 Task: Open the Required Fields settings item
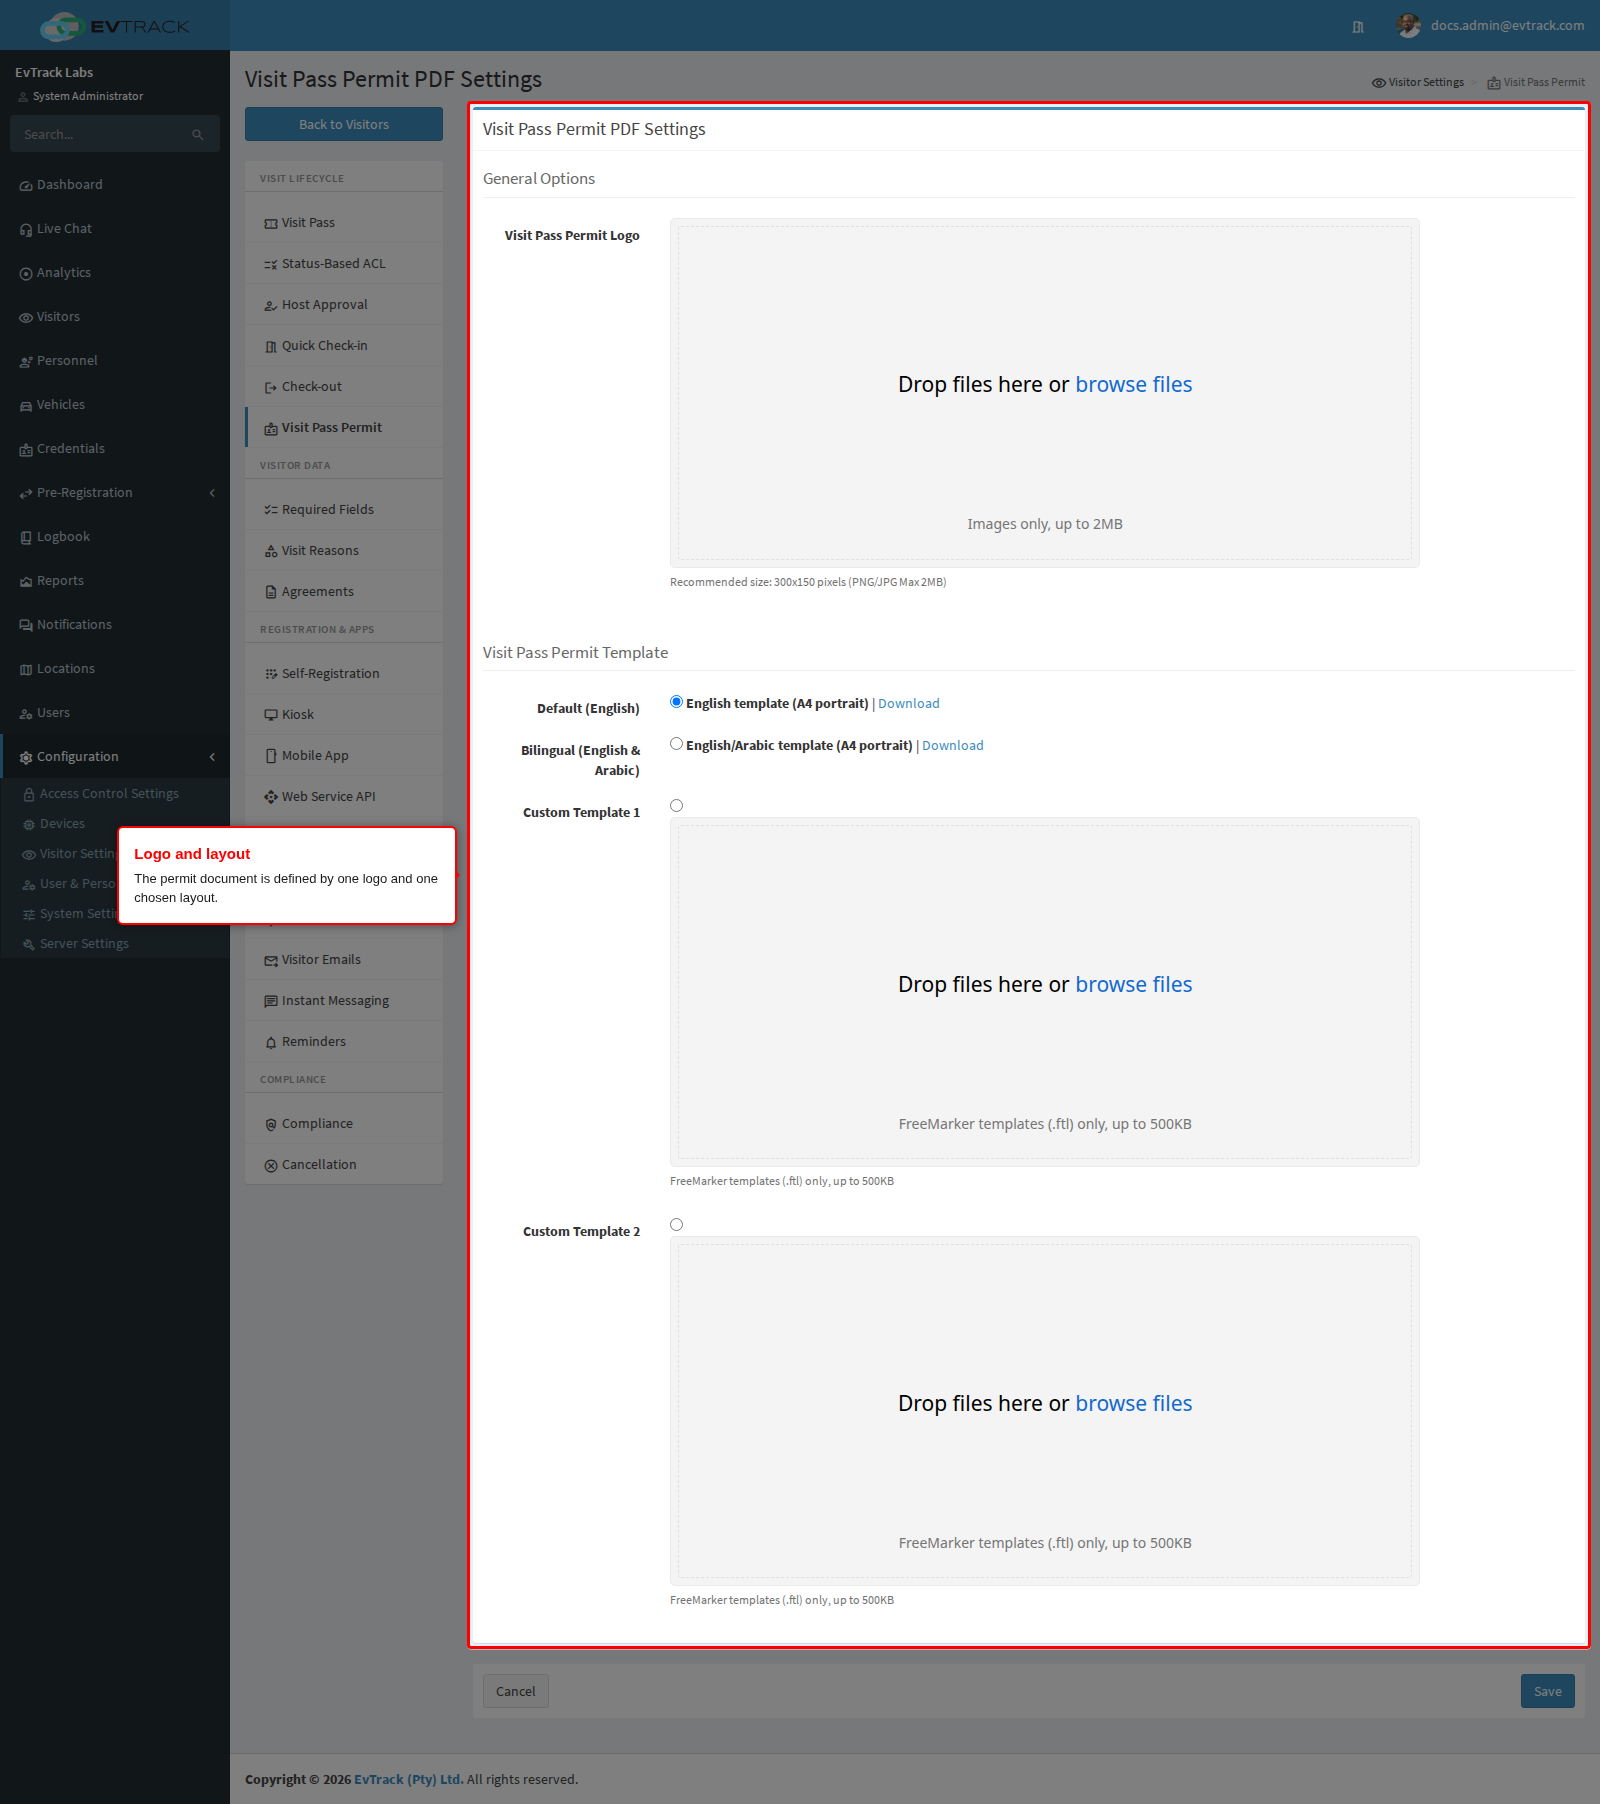(x=344, y=509)
